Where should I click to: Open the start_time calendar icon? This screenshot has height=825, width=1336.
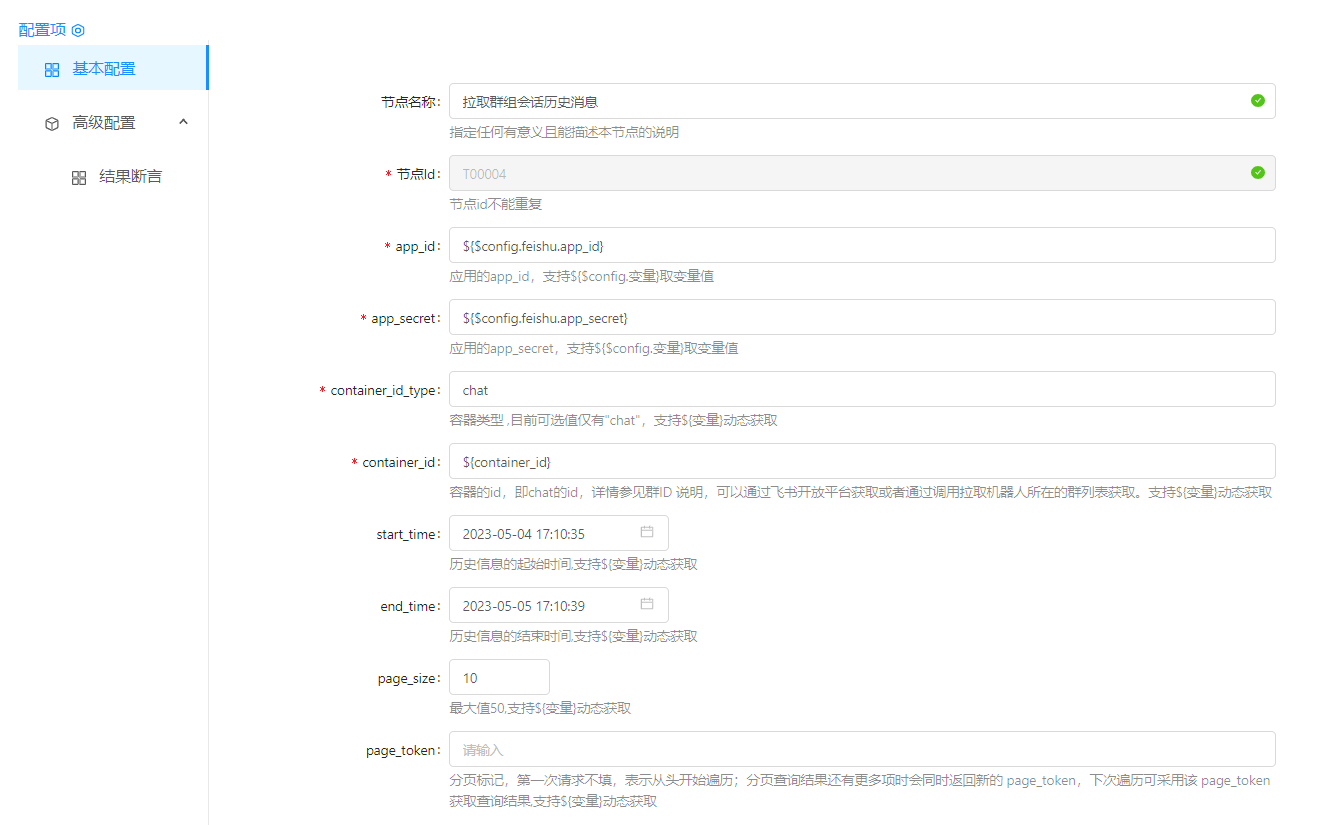pos(647,532)
